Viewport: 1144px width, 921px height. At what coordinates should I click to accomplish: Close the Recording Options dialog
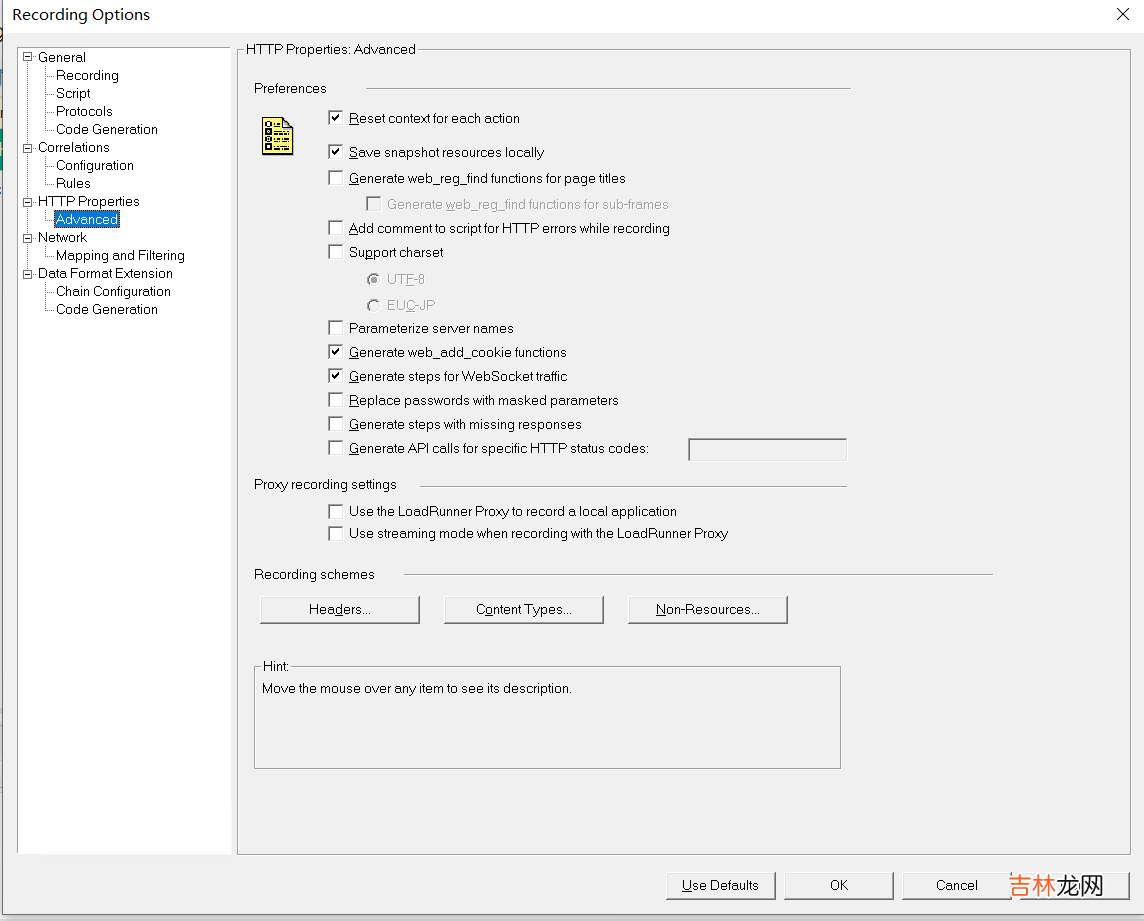pyautogui.click(x=1122, y=14)
